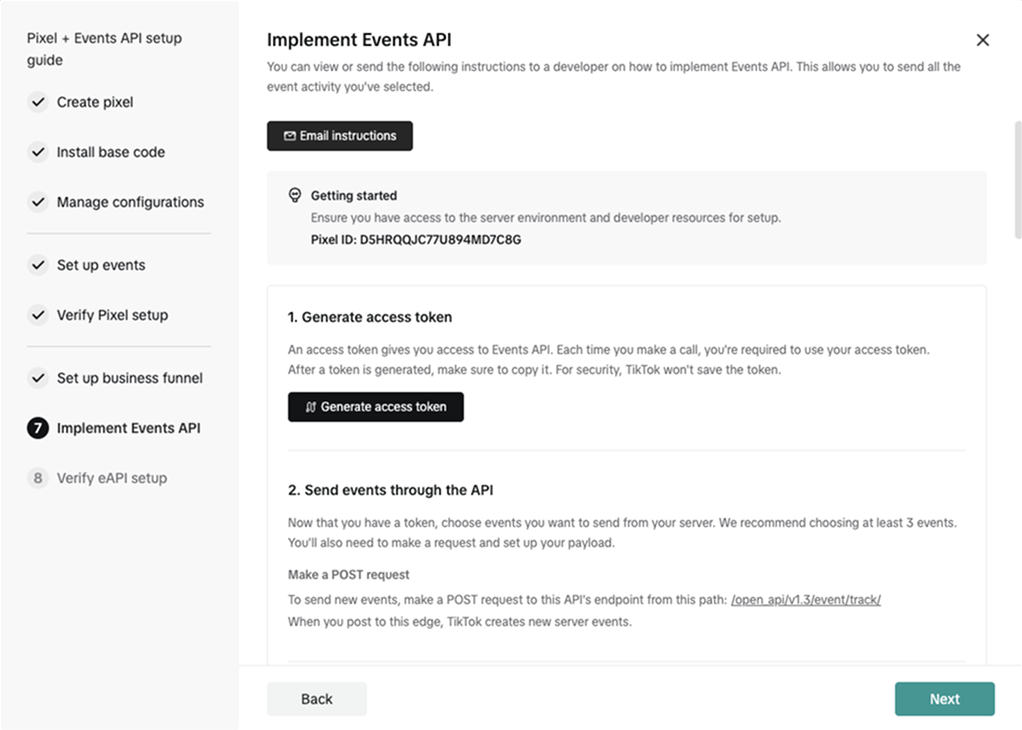Click the checkmark icon beside Install base code
The height and width of the screenshot is (730, 1022).
[x=38, y=152]
